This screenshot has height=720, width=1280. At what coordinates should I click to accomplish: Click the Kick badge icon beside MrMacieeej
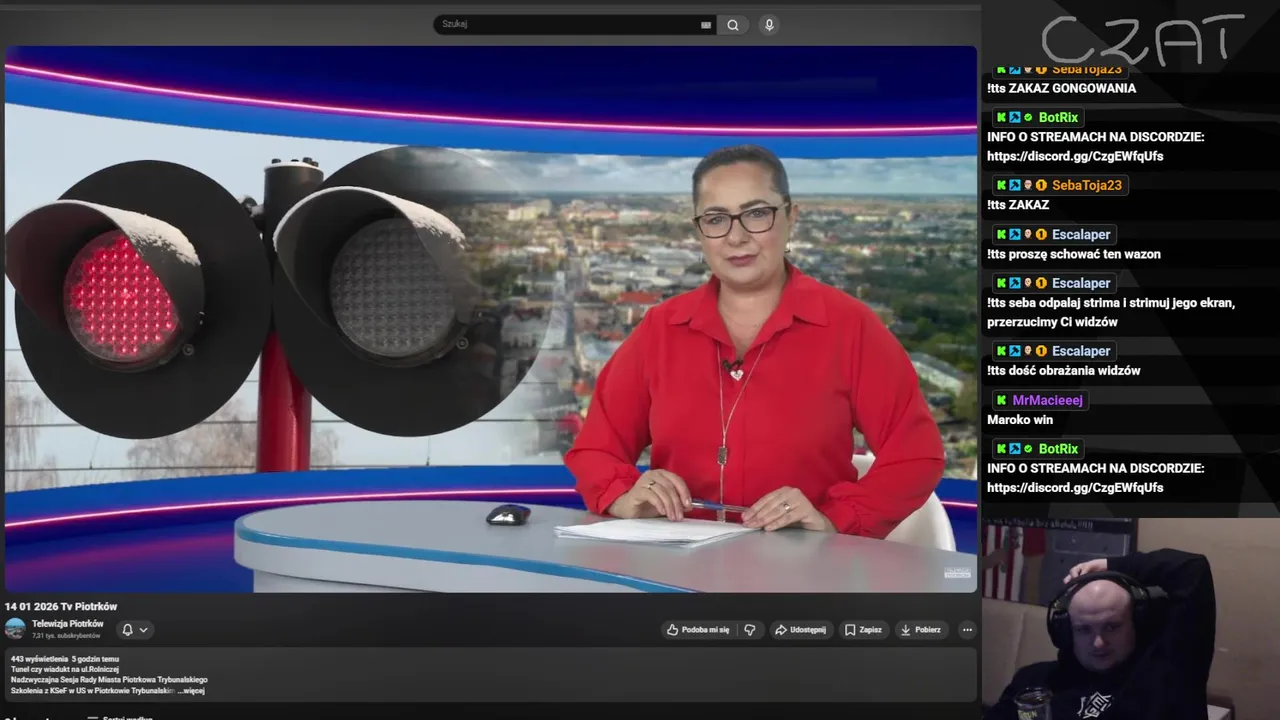[1001, 400]
